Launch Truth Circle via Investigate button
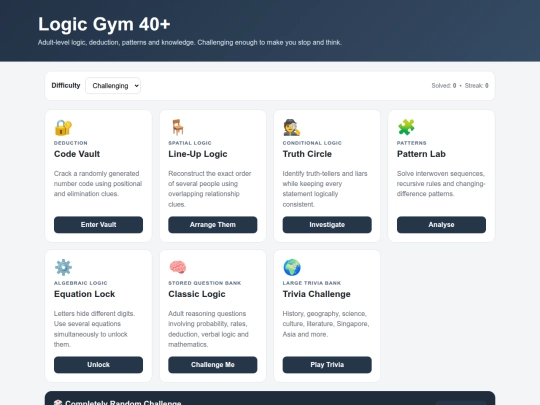Viewport: 540px width, 405px height. pyautogui.click(x=327, y=225)
